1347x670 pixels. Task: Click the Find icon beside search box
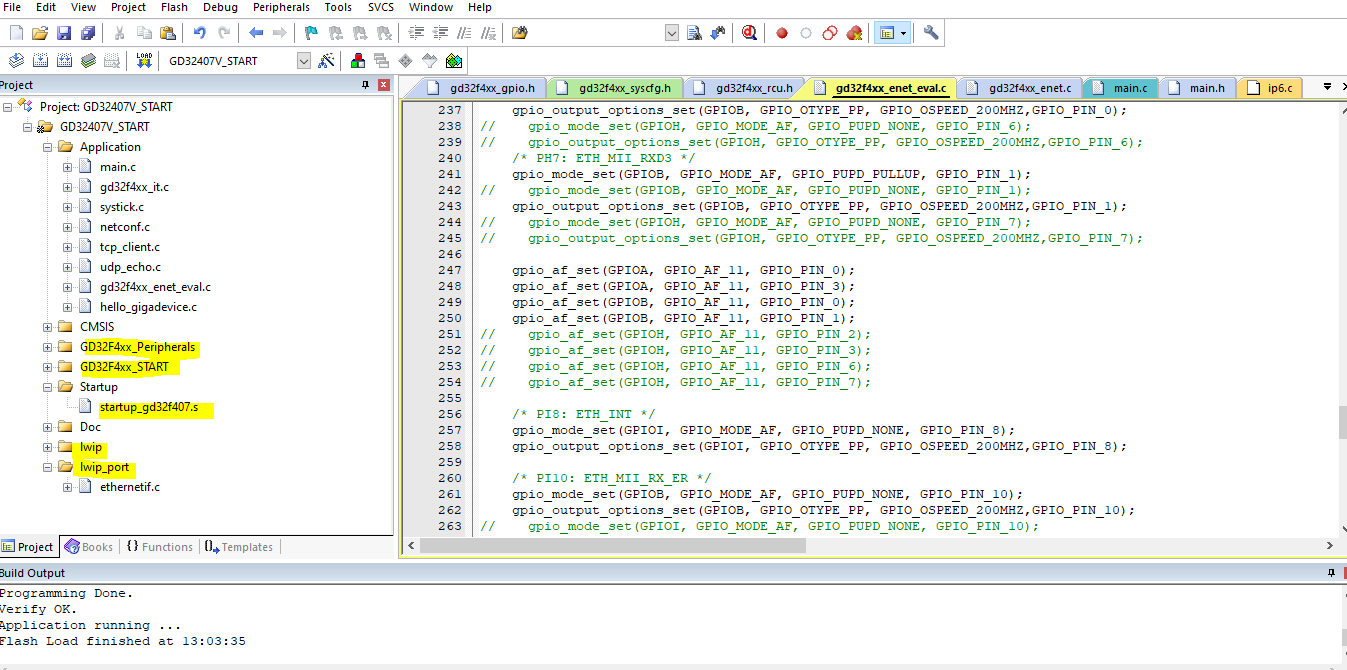click(694, 33)
